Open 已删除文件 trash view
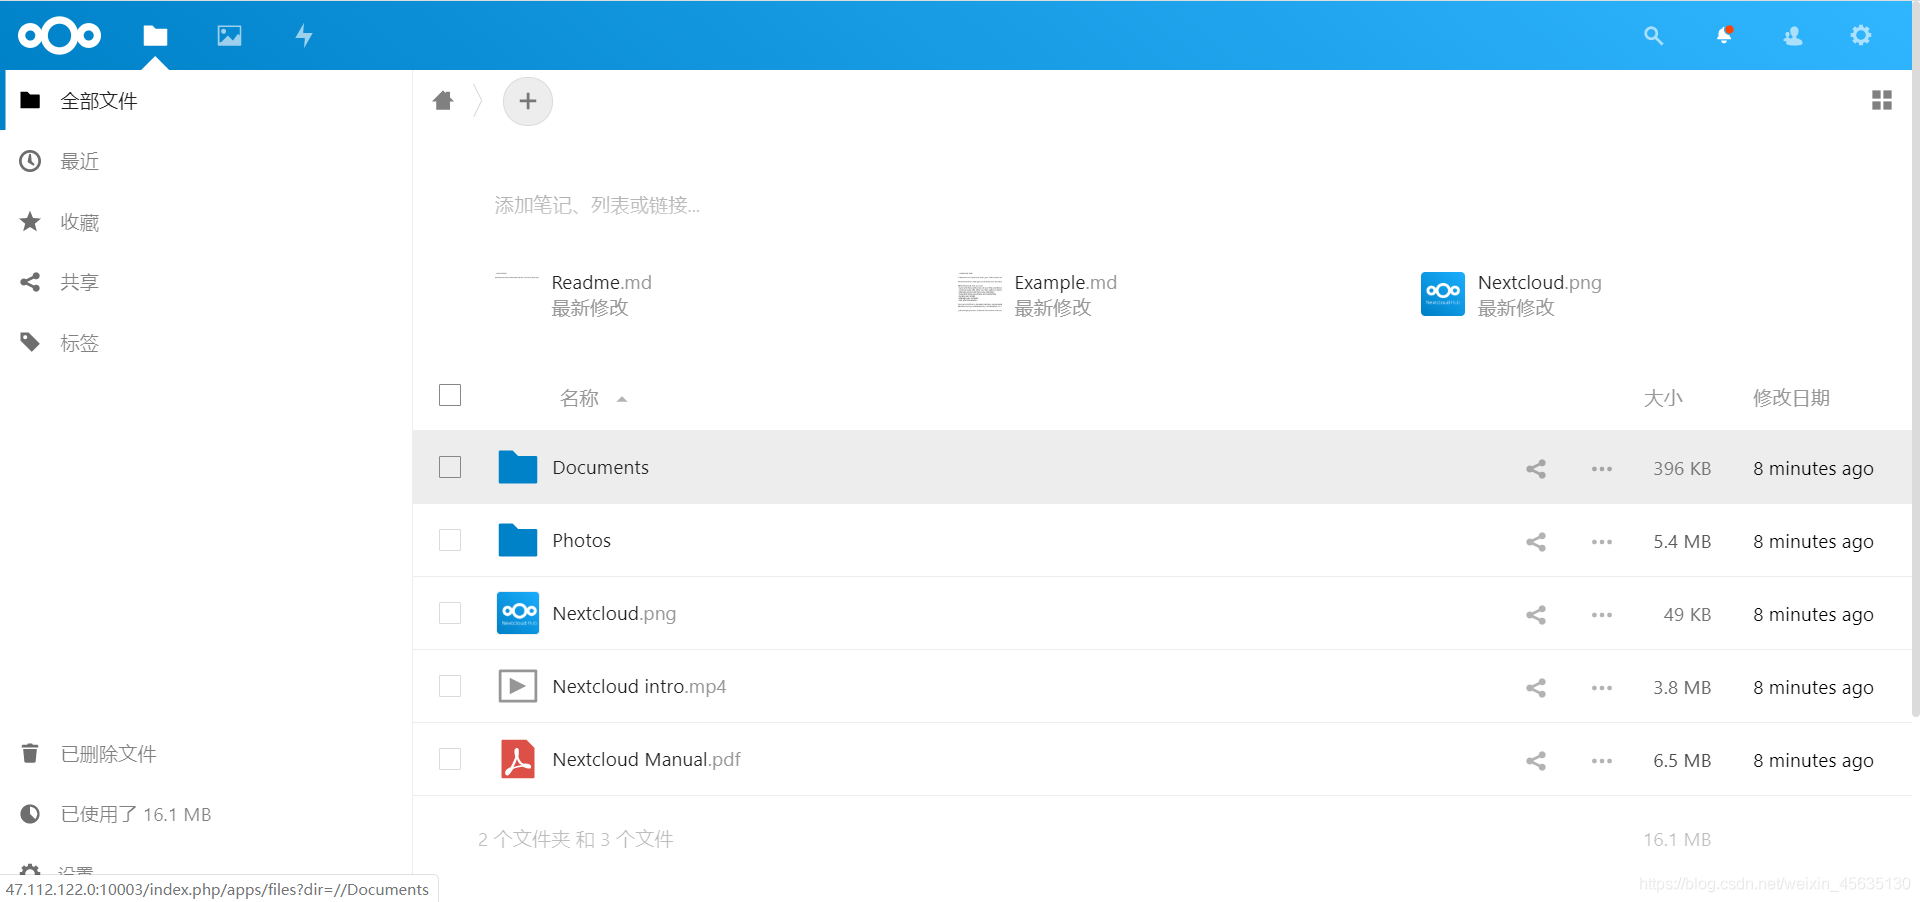This screenshot has height=902, width=1920. coord(206,754)
